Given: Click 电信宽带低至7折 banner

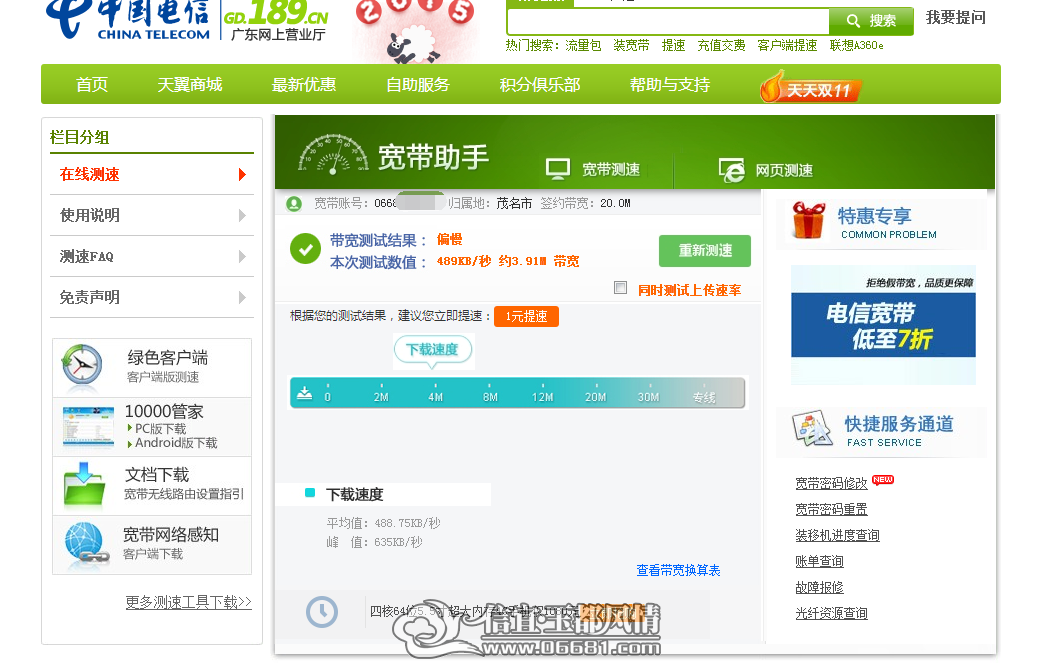Looking at the screenshot, I should click(x=883, y=325).
